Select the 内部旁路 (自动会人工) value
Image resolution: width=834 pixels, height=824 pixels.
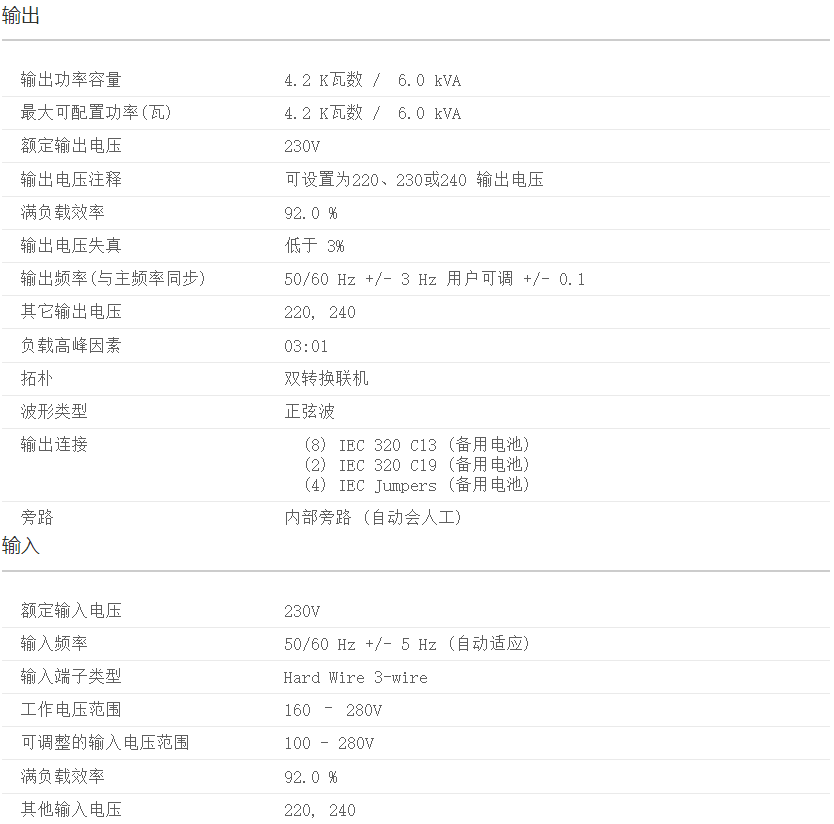tap(373, 518)
